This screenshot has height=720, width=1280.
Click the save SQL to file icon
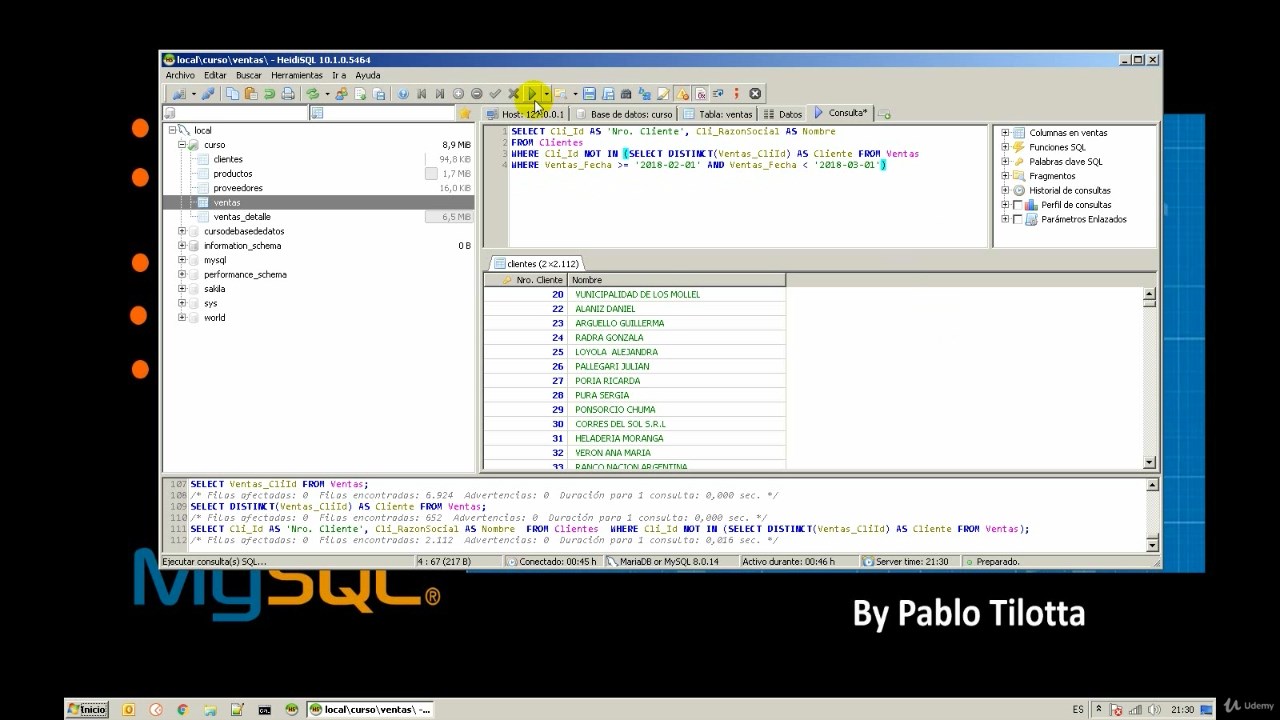pyautogui.click(x=589, y=94)
